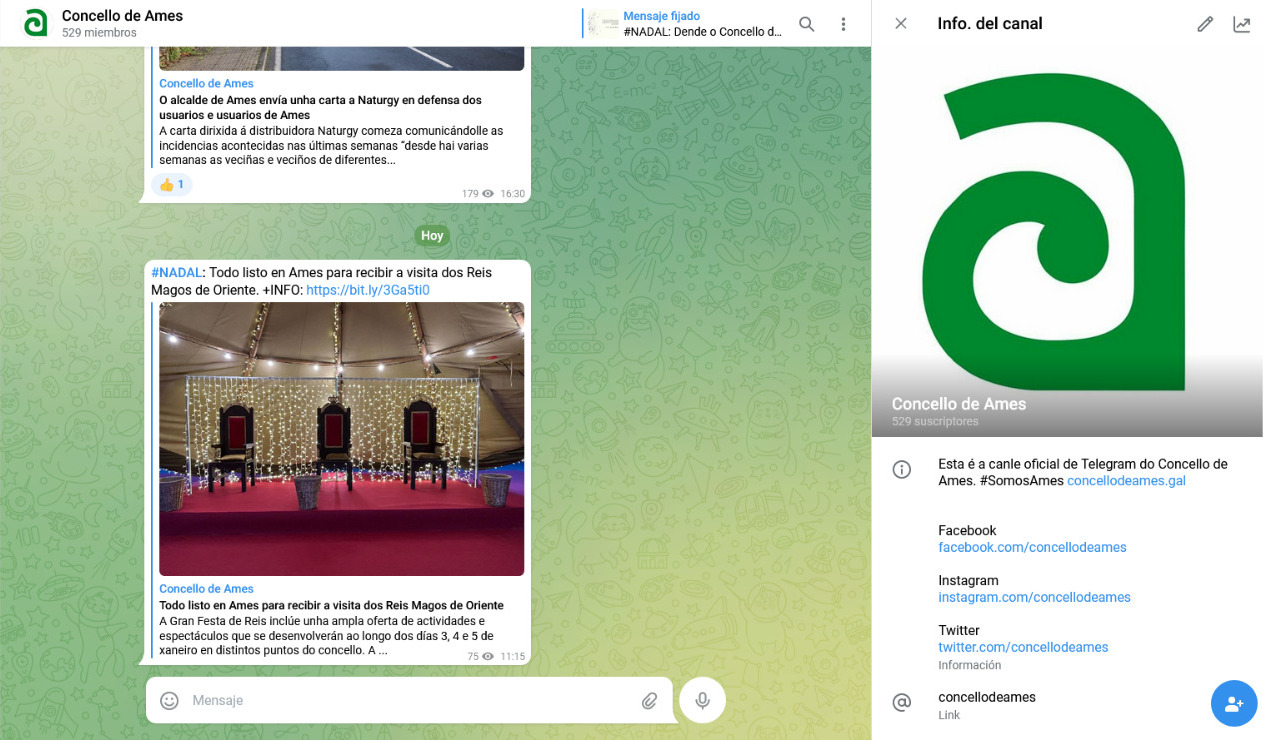Click the road photo on the Naturgy post
Image resolution: width=1271 pixels, height=740 pixels.
coord(342,58)
